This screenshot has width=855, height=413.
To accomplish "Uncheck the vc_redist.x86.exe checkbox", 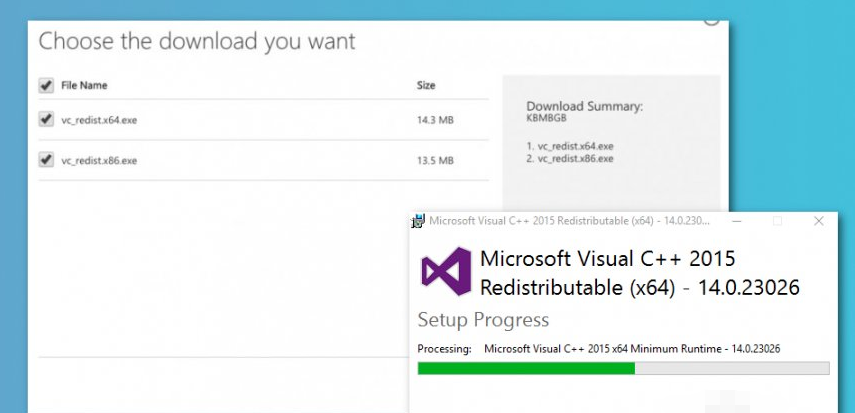I will click(x=46, y=159).
